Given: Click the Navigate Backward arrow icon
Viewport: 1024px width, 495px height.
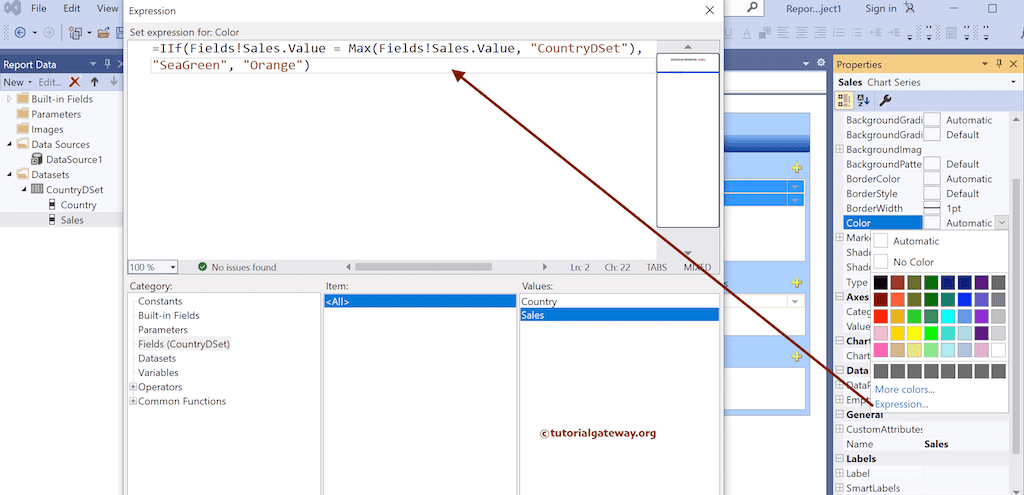Looking at the screenshot, I should (20, 33).
